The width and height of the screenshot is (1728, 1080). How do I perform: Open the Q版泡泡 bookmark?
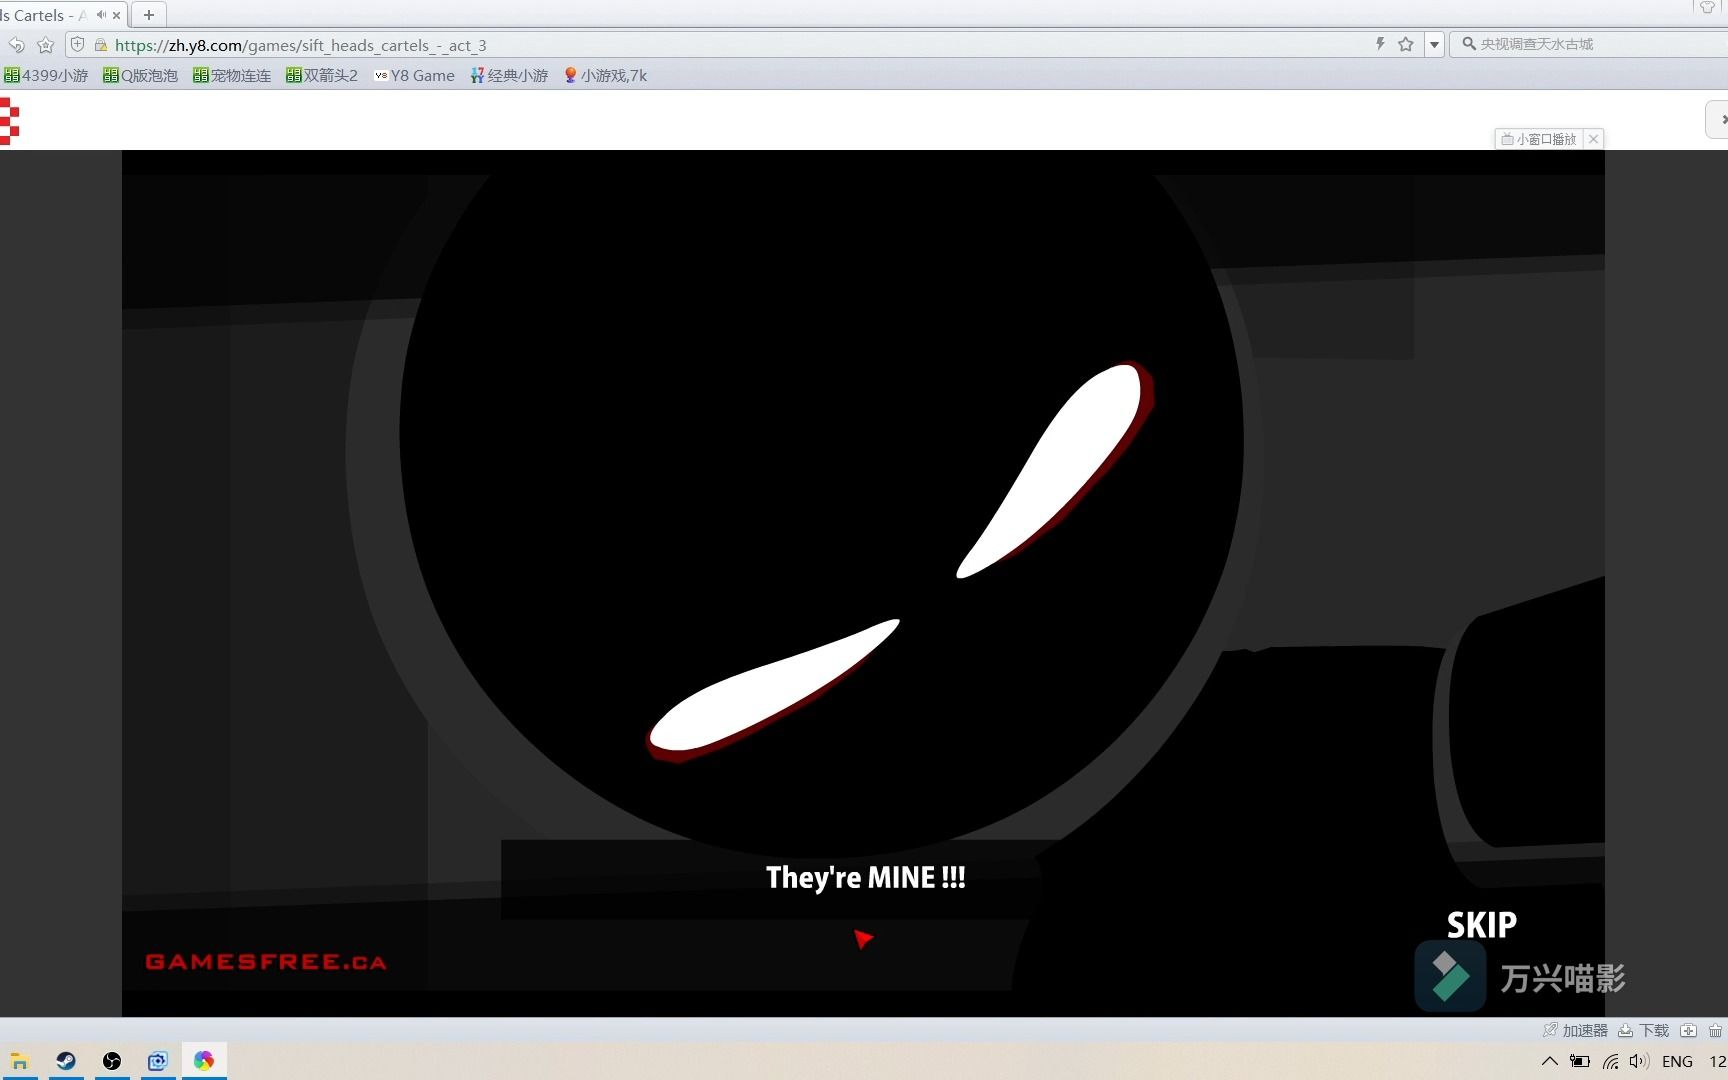tap(140, 75)
